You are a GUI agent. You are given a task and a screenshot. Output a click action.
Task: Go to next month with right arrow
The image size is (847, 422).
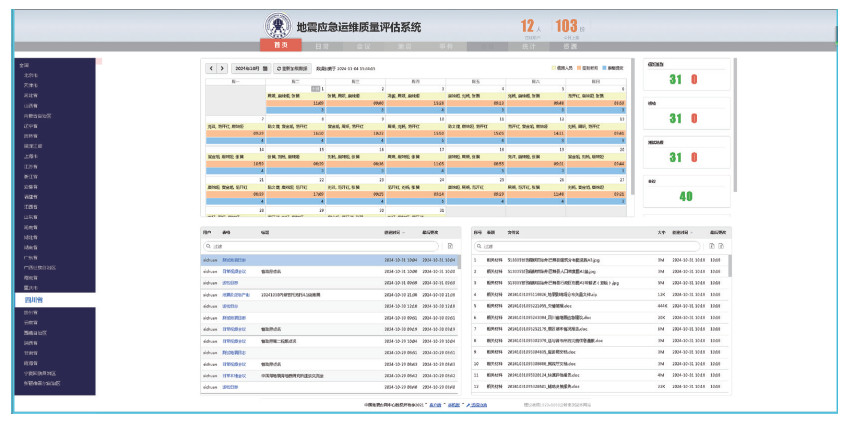(222, 69)
